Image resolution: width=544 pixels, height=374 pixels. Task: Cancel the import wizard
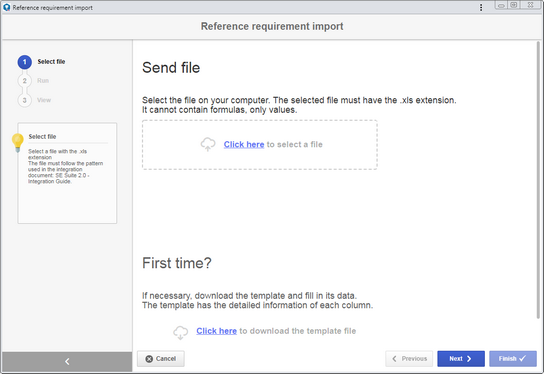coord(161,359)
